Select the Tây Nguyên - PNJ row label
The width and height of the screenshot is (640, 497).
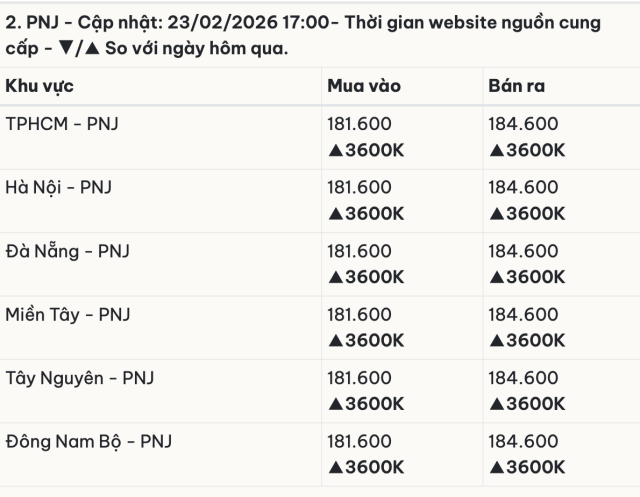[80, 378]
